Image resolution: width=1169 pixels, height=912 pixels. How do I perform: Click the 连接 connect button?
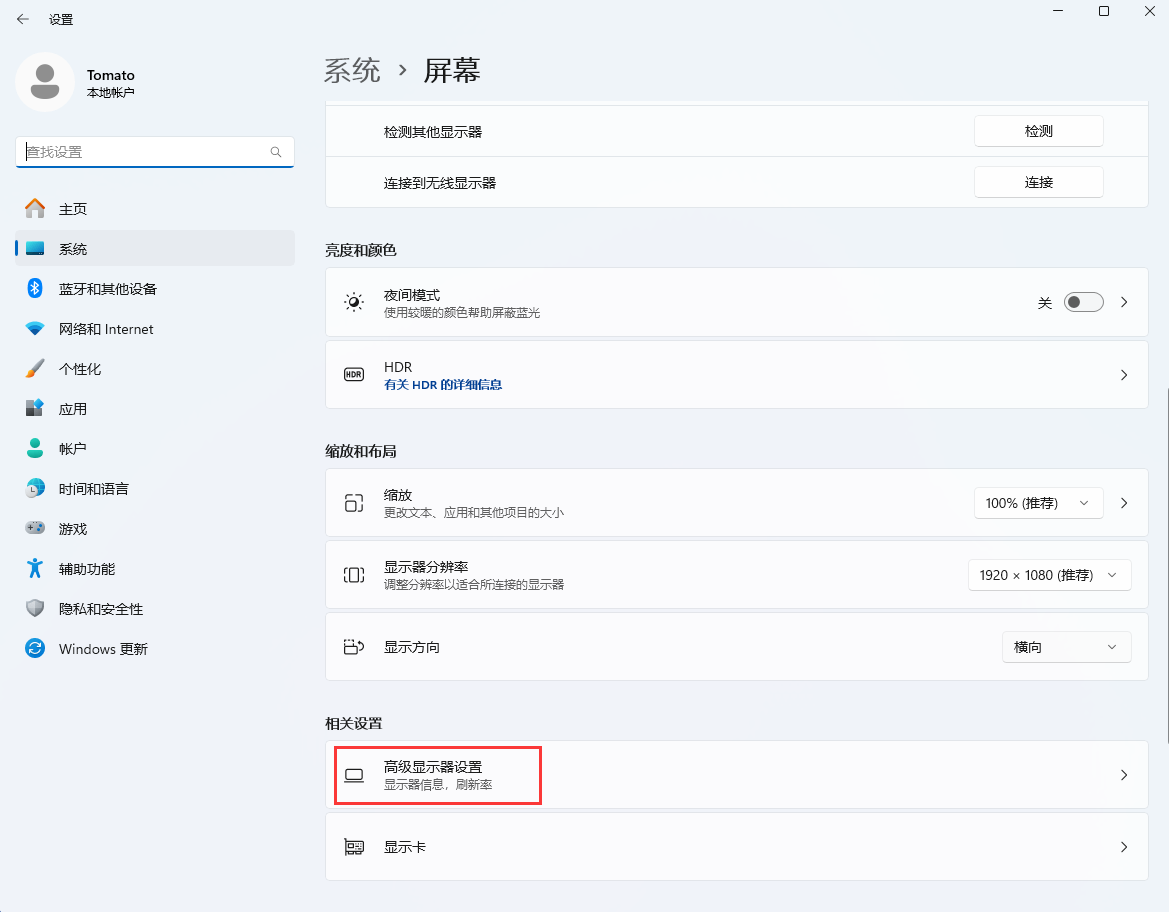pos(1038,182)
